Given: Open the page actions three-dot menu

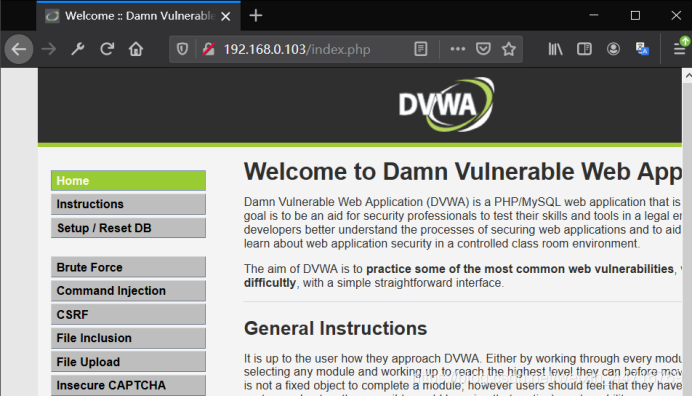Looking at the screenshot, I should point(457,49).
